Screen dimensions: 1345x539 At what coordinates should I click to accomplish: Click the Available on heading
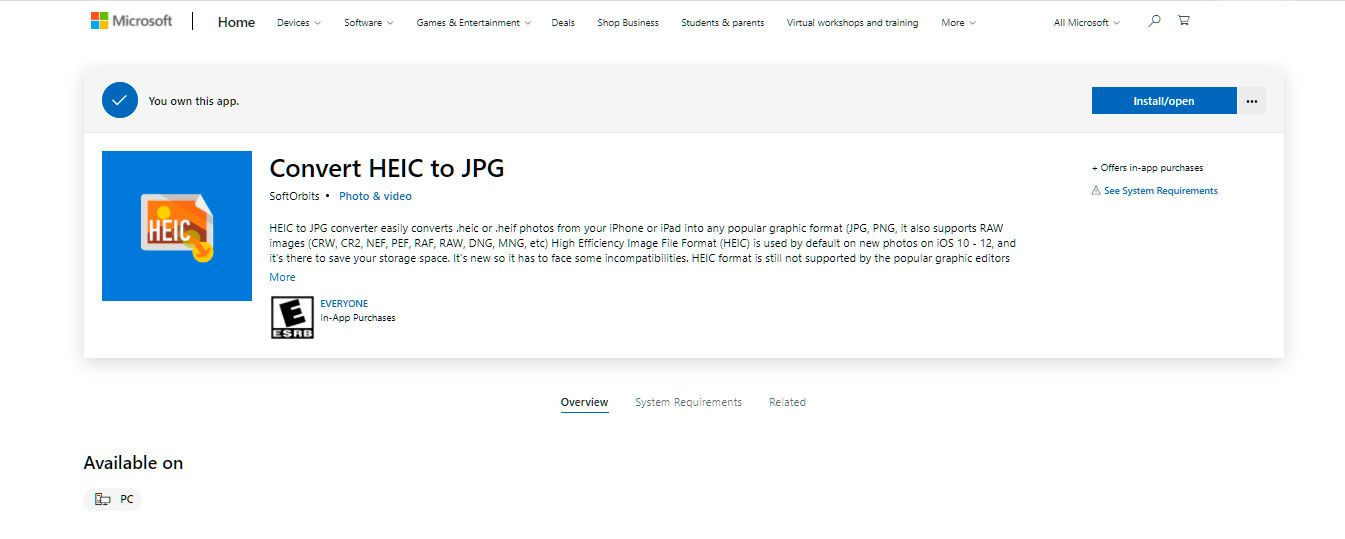point(133,463)
